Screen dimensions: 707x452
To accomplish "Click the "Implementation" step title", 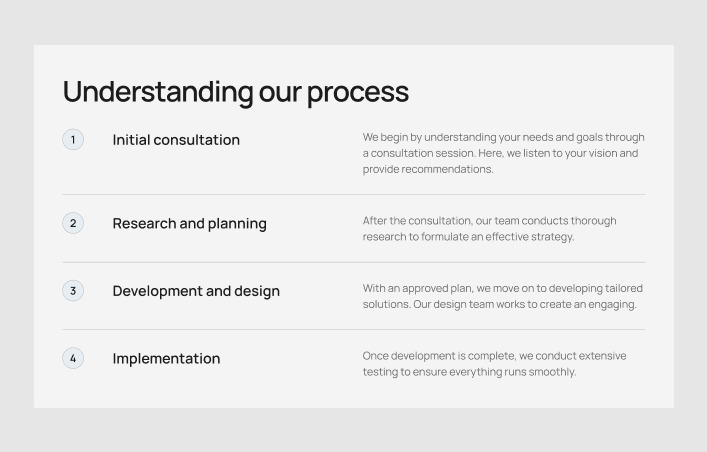I will point(166,359).
